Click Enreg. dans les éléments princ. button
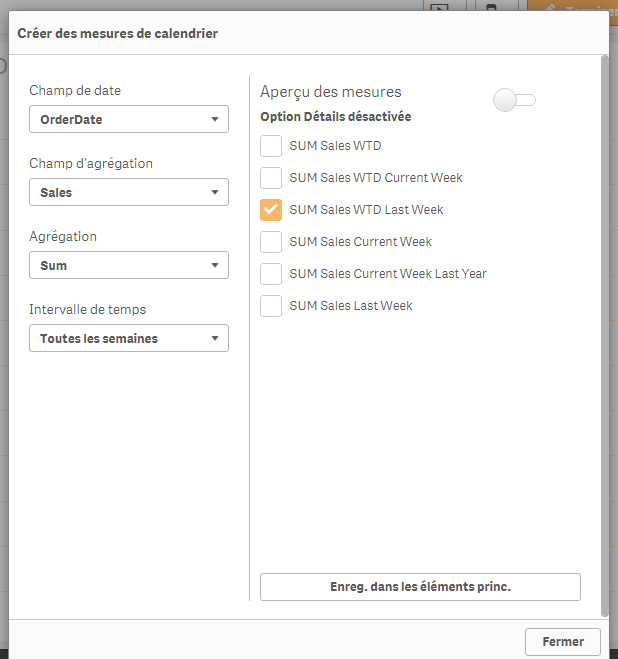Image resolution: width=618 pixels, height=659 pixels. click(x=420, y=587)
